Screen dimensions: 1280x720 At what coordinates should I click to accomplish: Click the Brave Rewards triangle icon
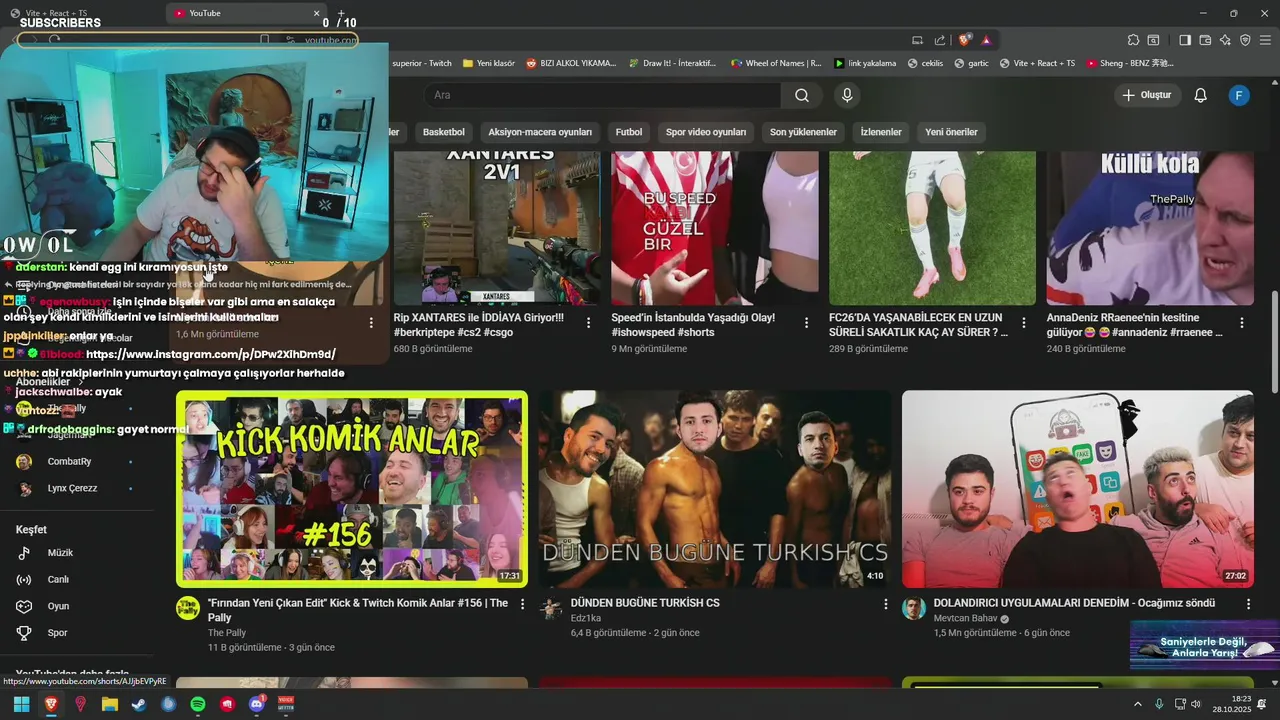(986, 40)
